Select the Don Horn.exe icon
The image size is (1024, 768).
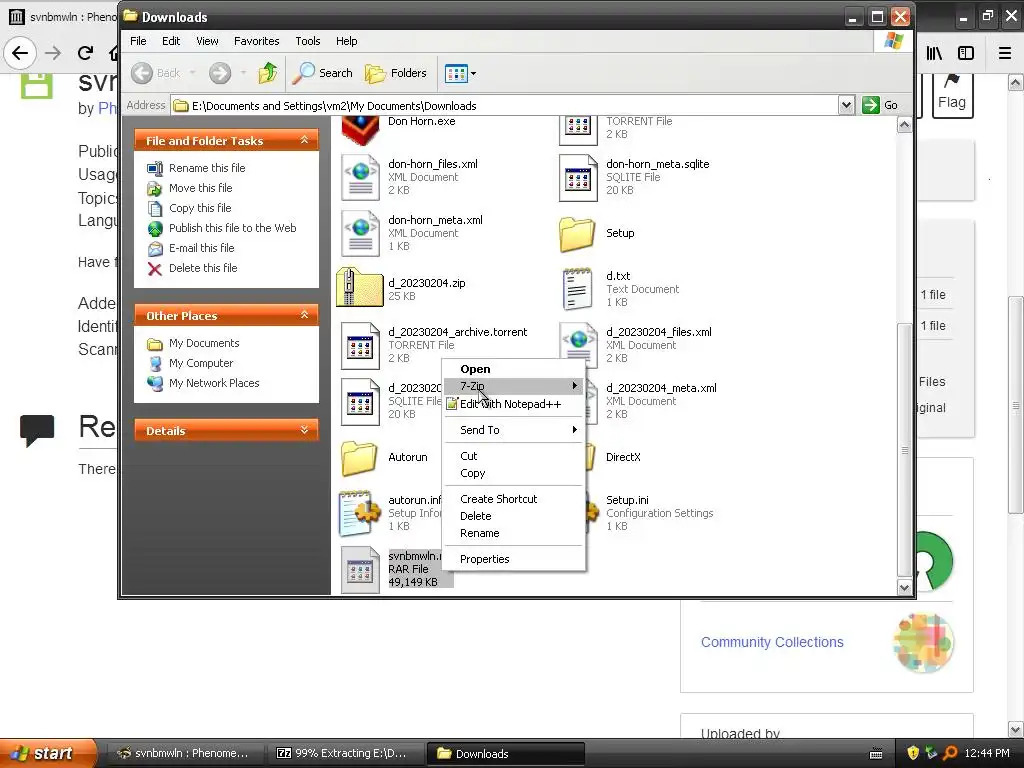pyautogui.click(x=360, y=130)
